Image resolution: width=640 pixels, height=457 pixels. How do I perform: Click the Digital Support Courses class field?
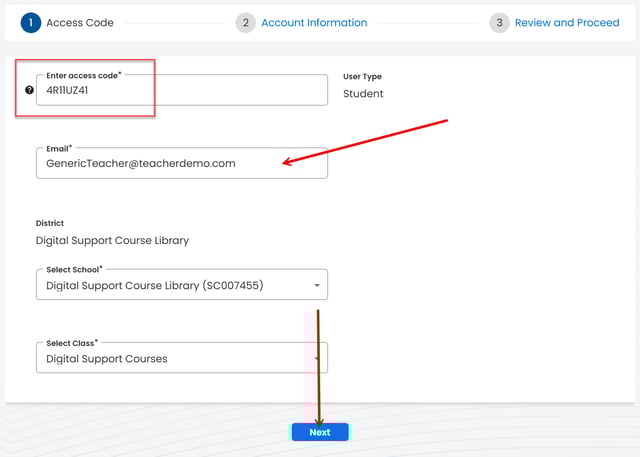click(170, 359)
